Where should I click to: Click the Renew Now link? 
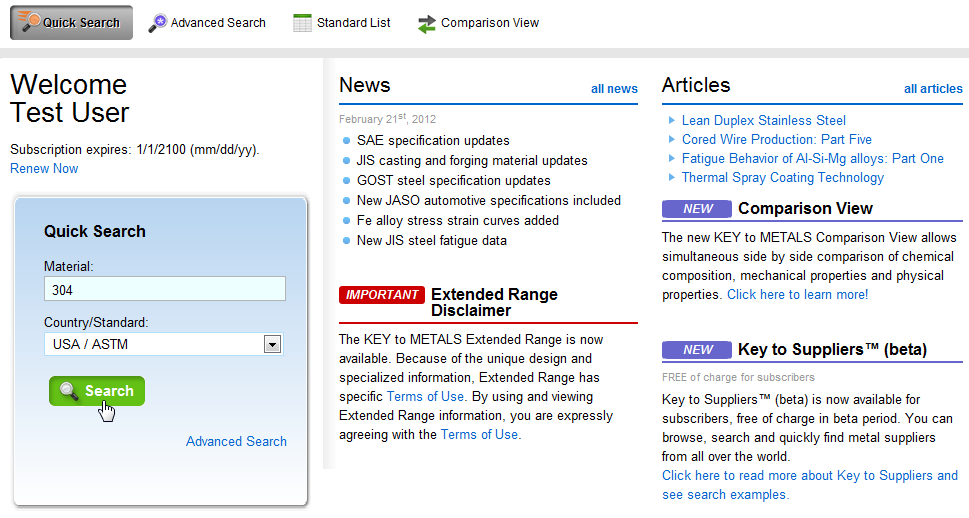tap(44, 169)
